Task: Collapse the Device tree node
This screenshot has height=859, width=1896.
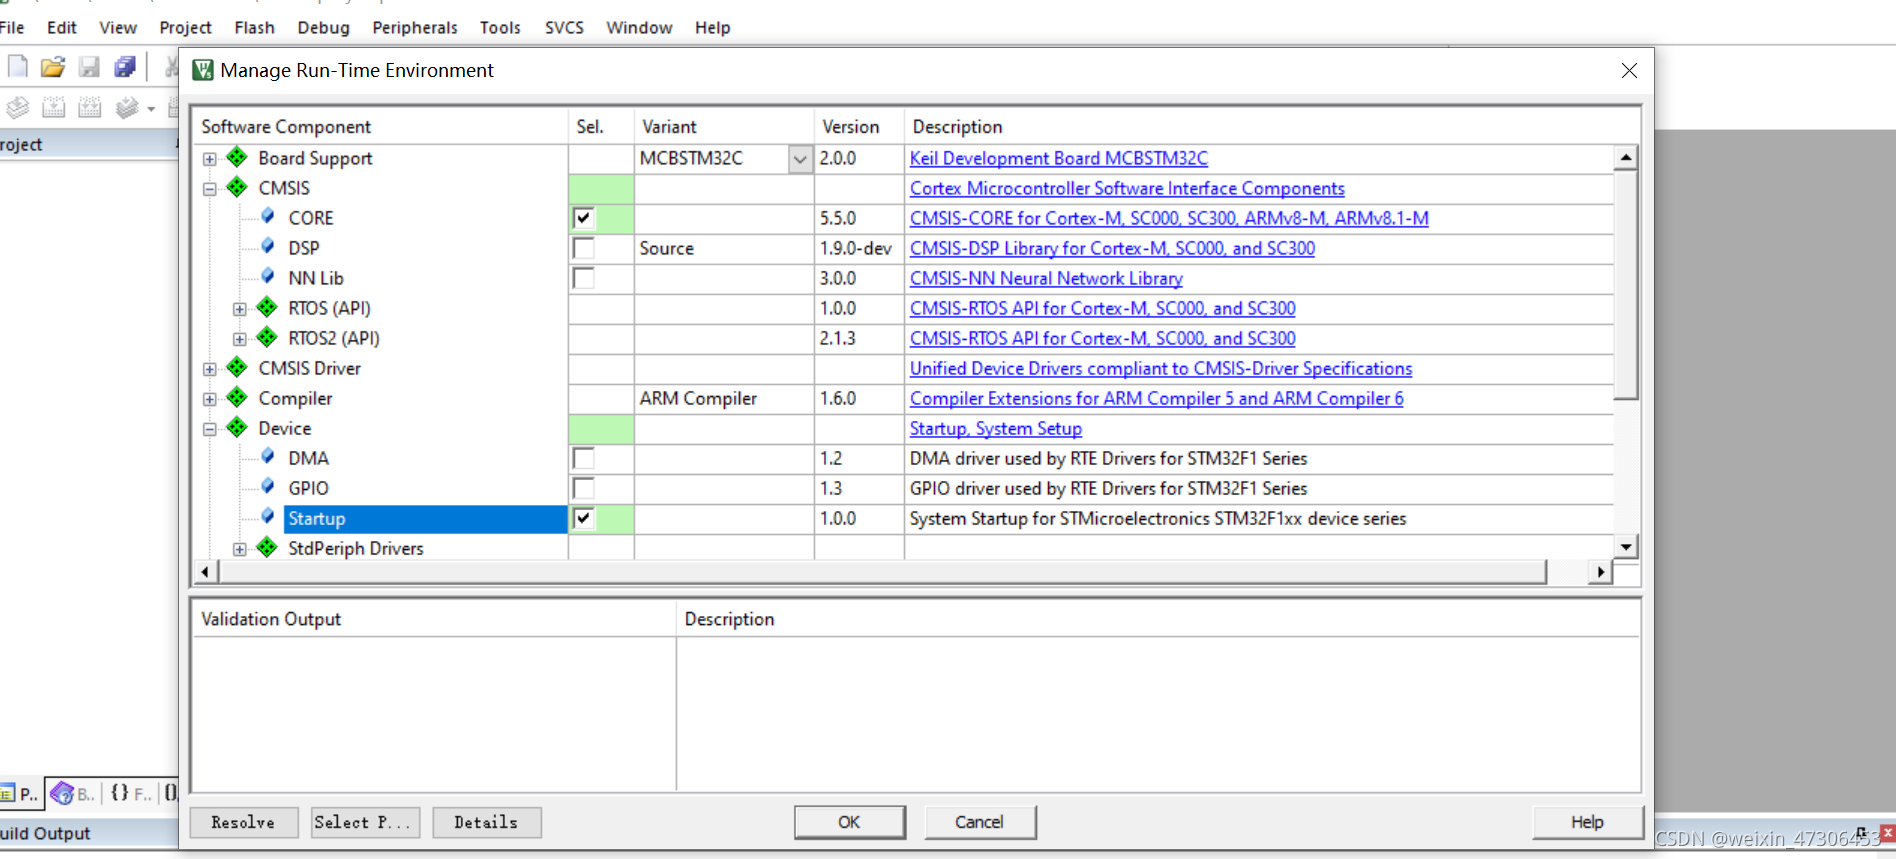Action: 209,429
